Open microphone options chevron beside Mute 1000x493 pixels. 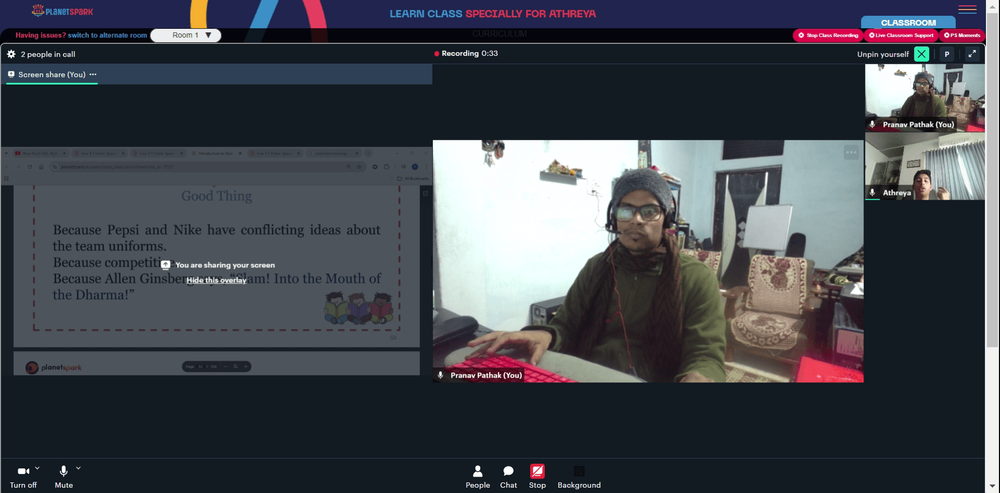[x=78, y=467]
